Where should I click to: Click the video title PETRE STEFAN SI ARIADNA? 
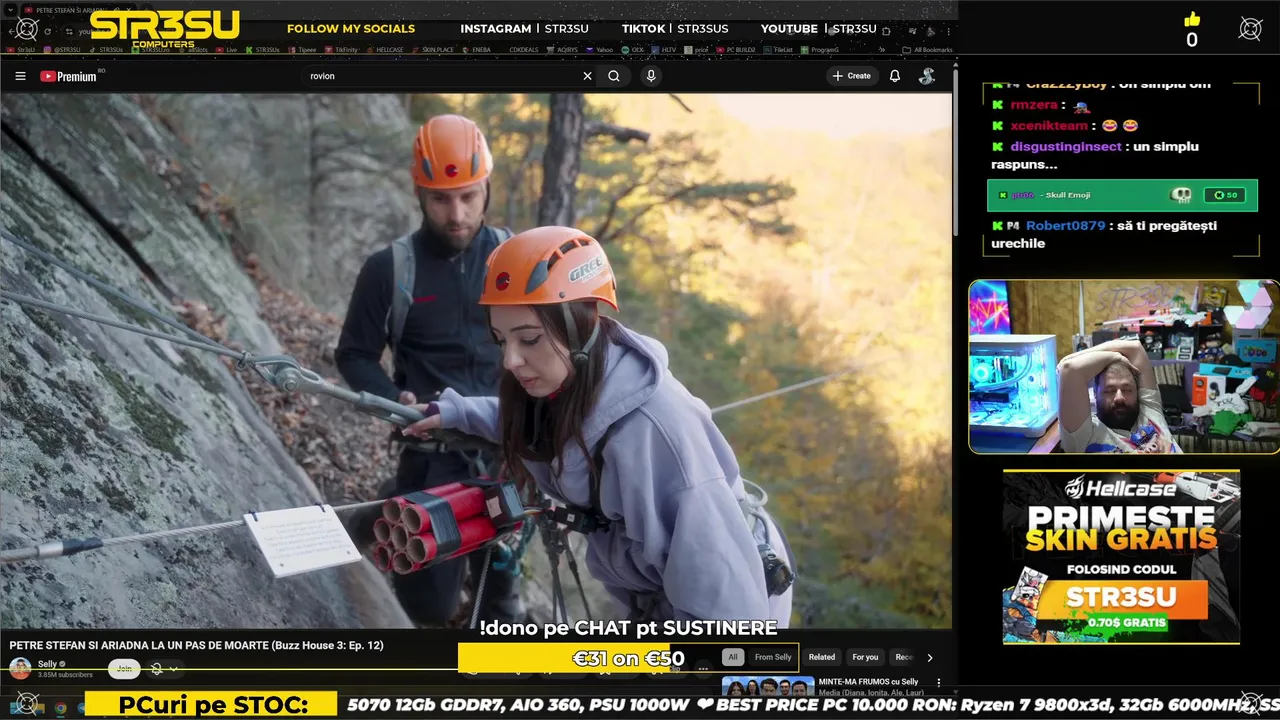coord(196,646)
